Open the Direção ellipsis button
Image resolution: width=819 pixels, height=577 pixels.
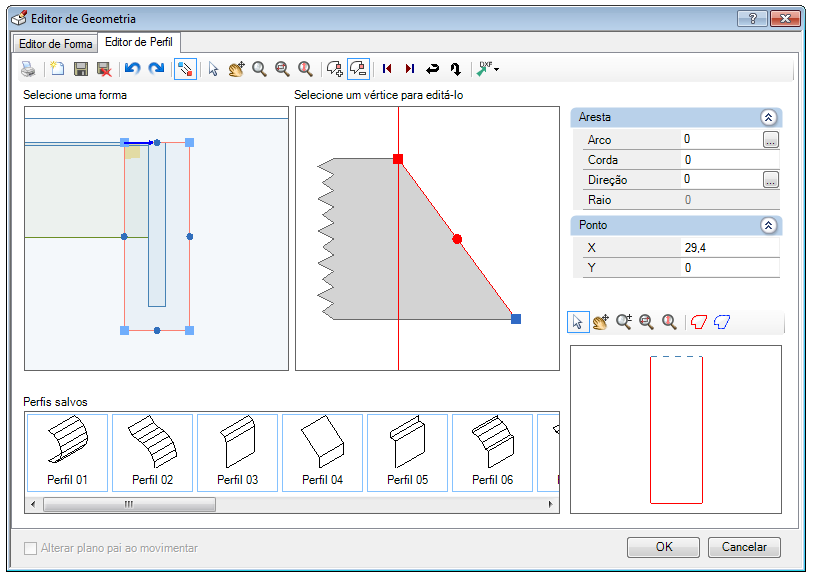pos(770,180)
